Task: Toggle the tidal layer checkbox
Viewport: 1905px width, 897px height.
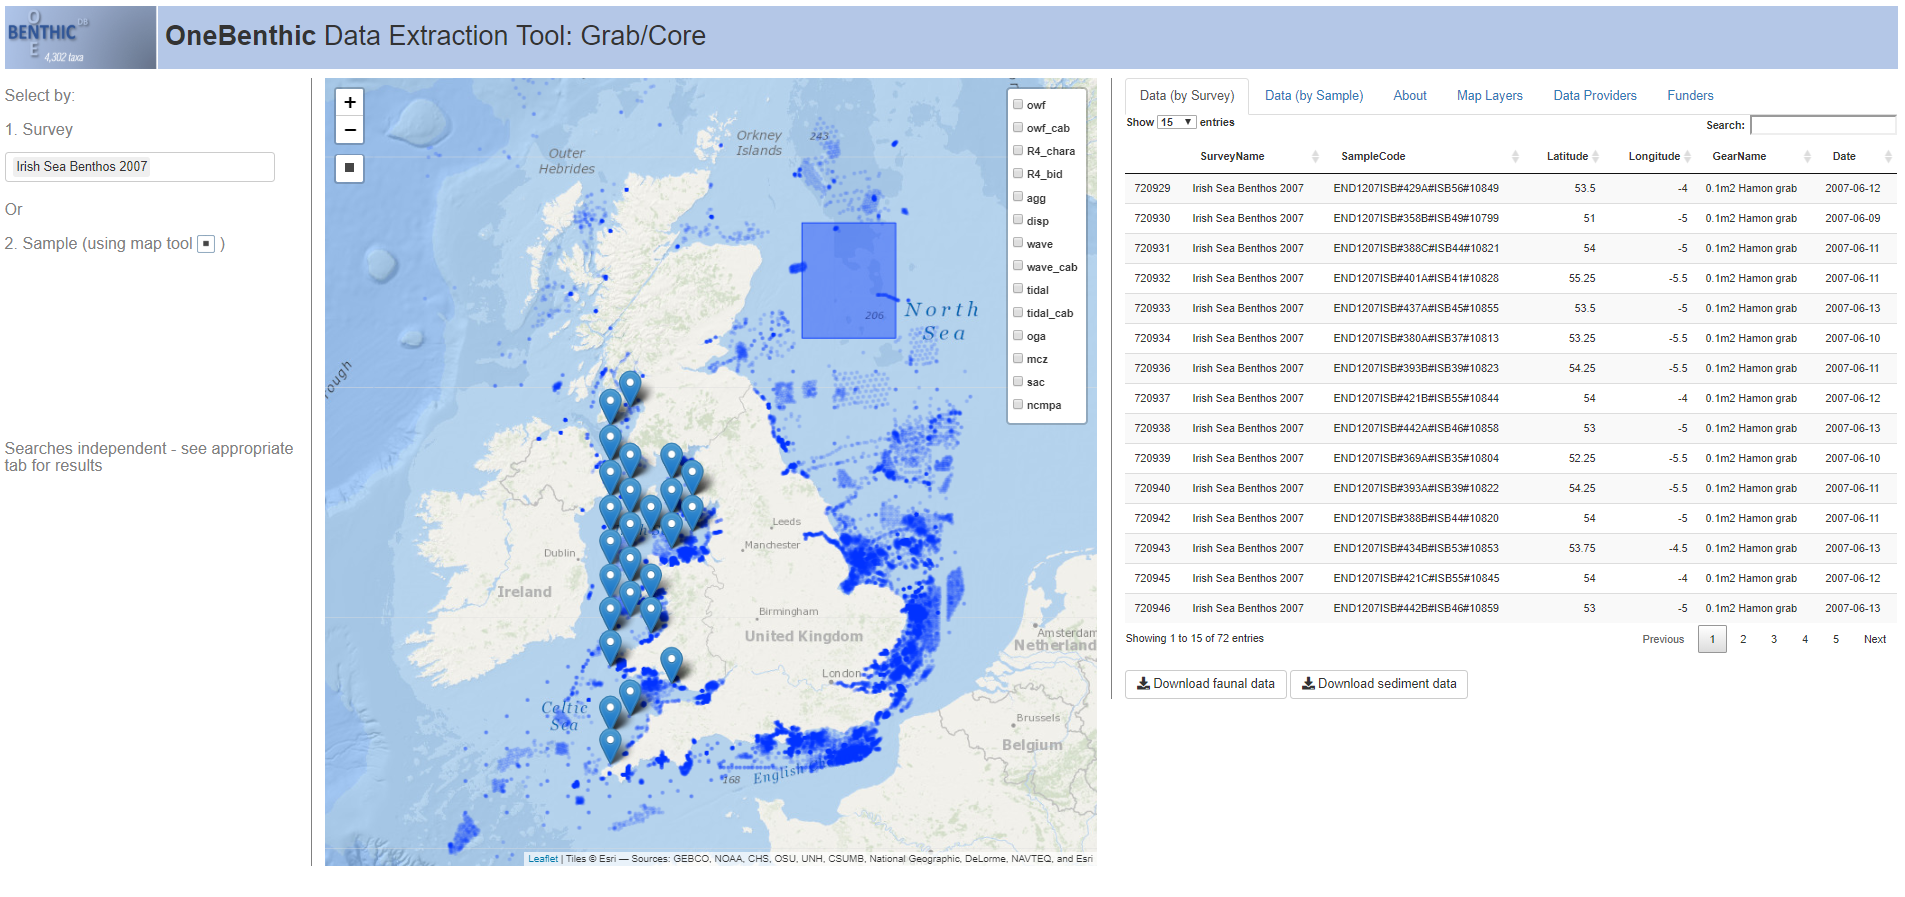Action: 1018,289
